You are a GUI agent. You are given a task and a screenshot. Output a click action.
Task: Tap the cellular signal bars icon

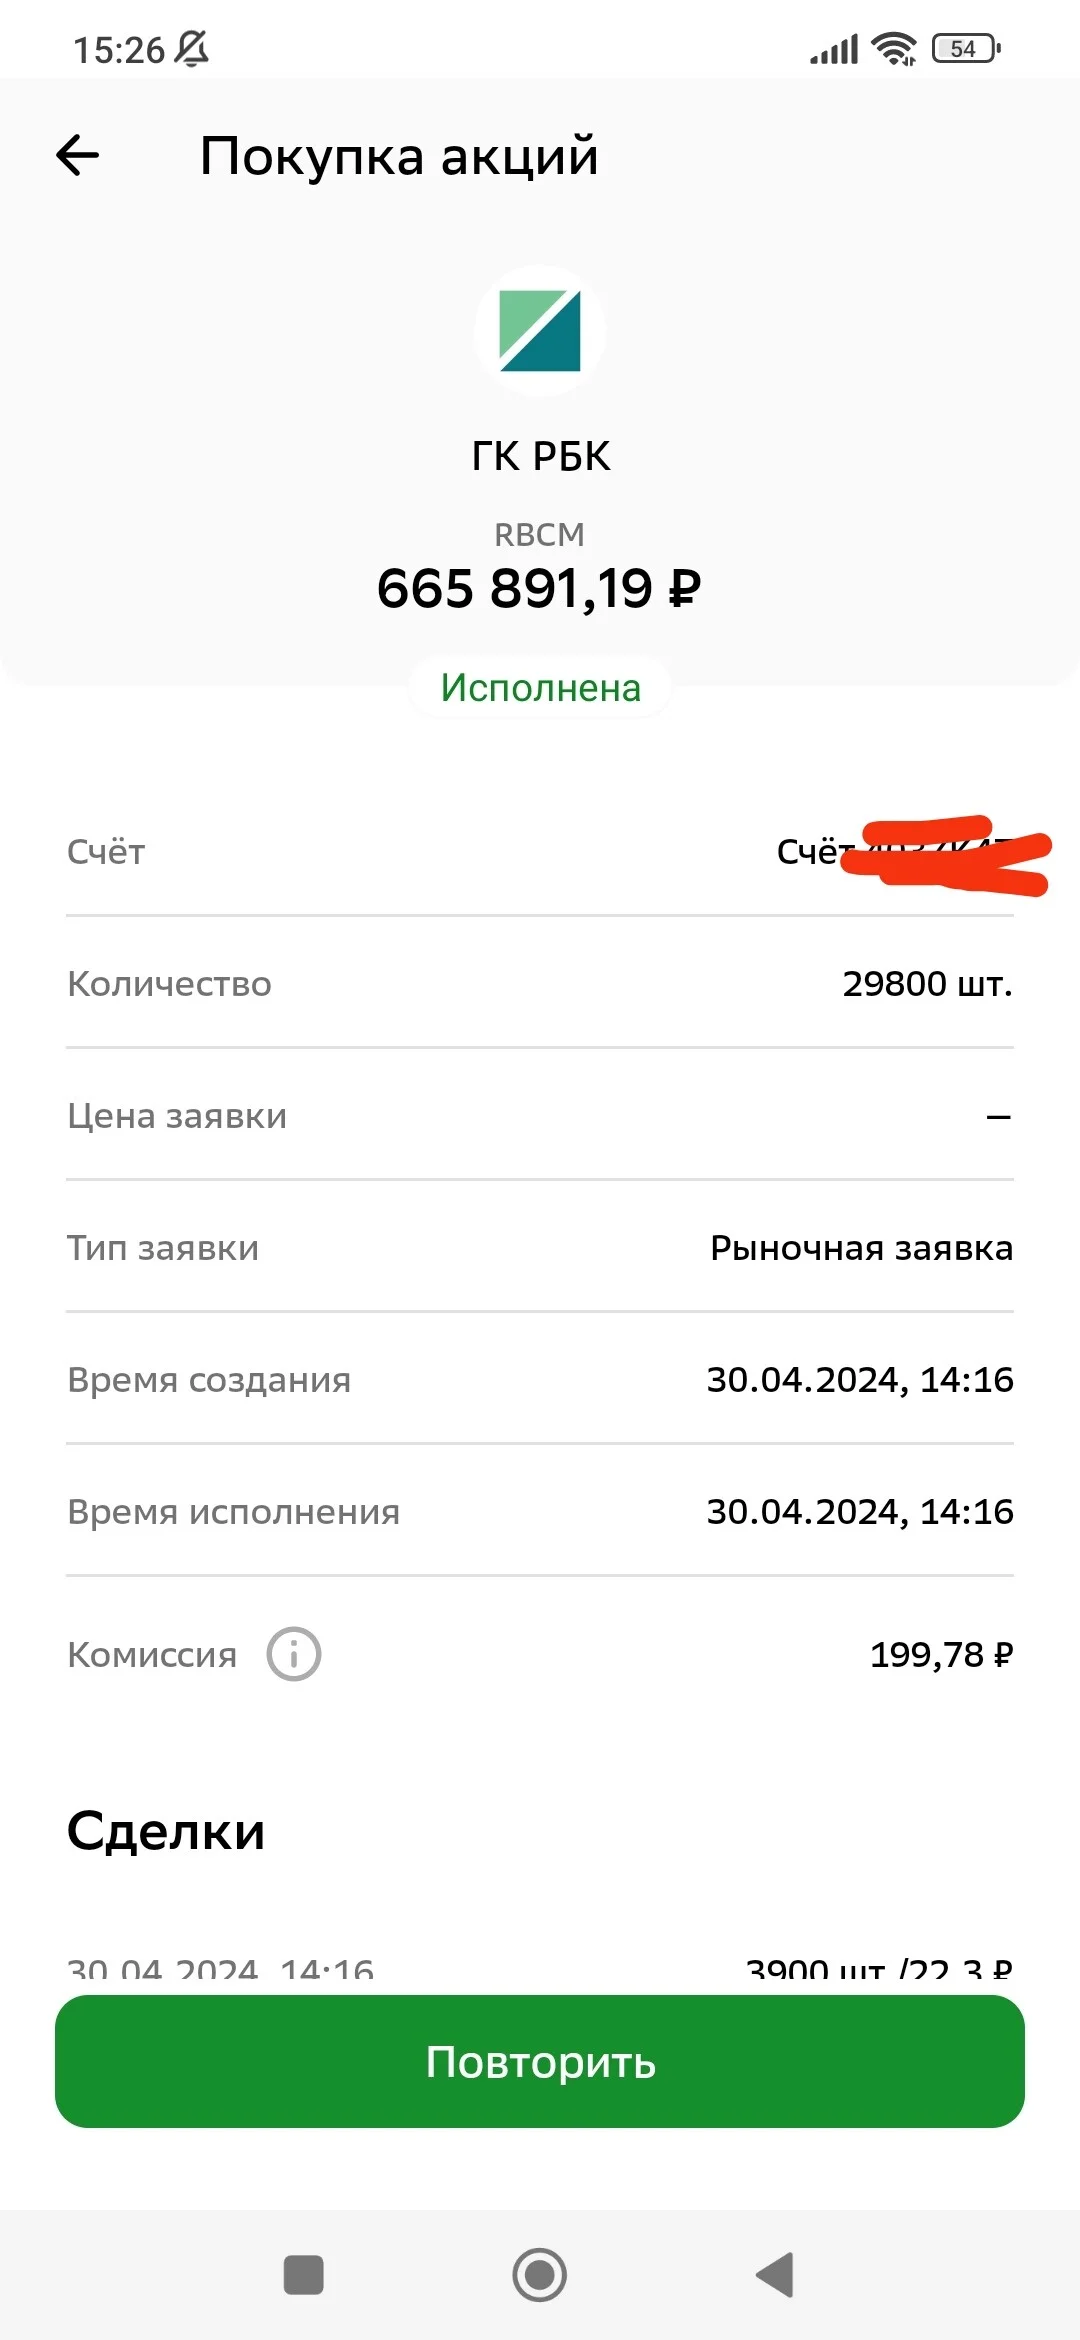pos(834,48)
